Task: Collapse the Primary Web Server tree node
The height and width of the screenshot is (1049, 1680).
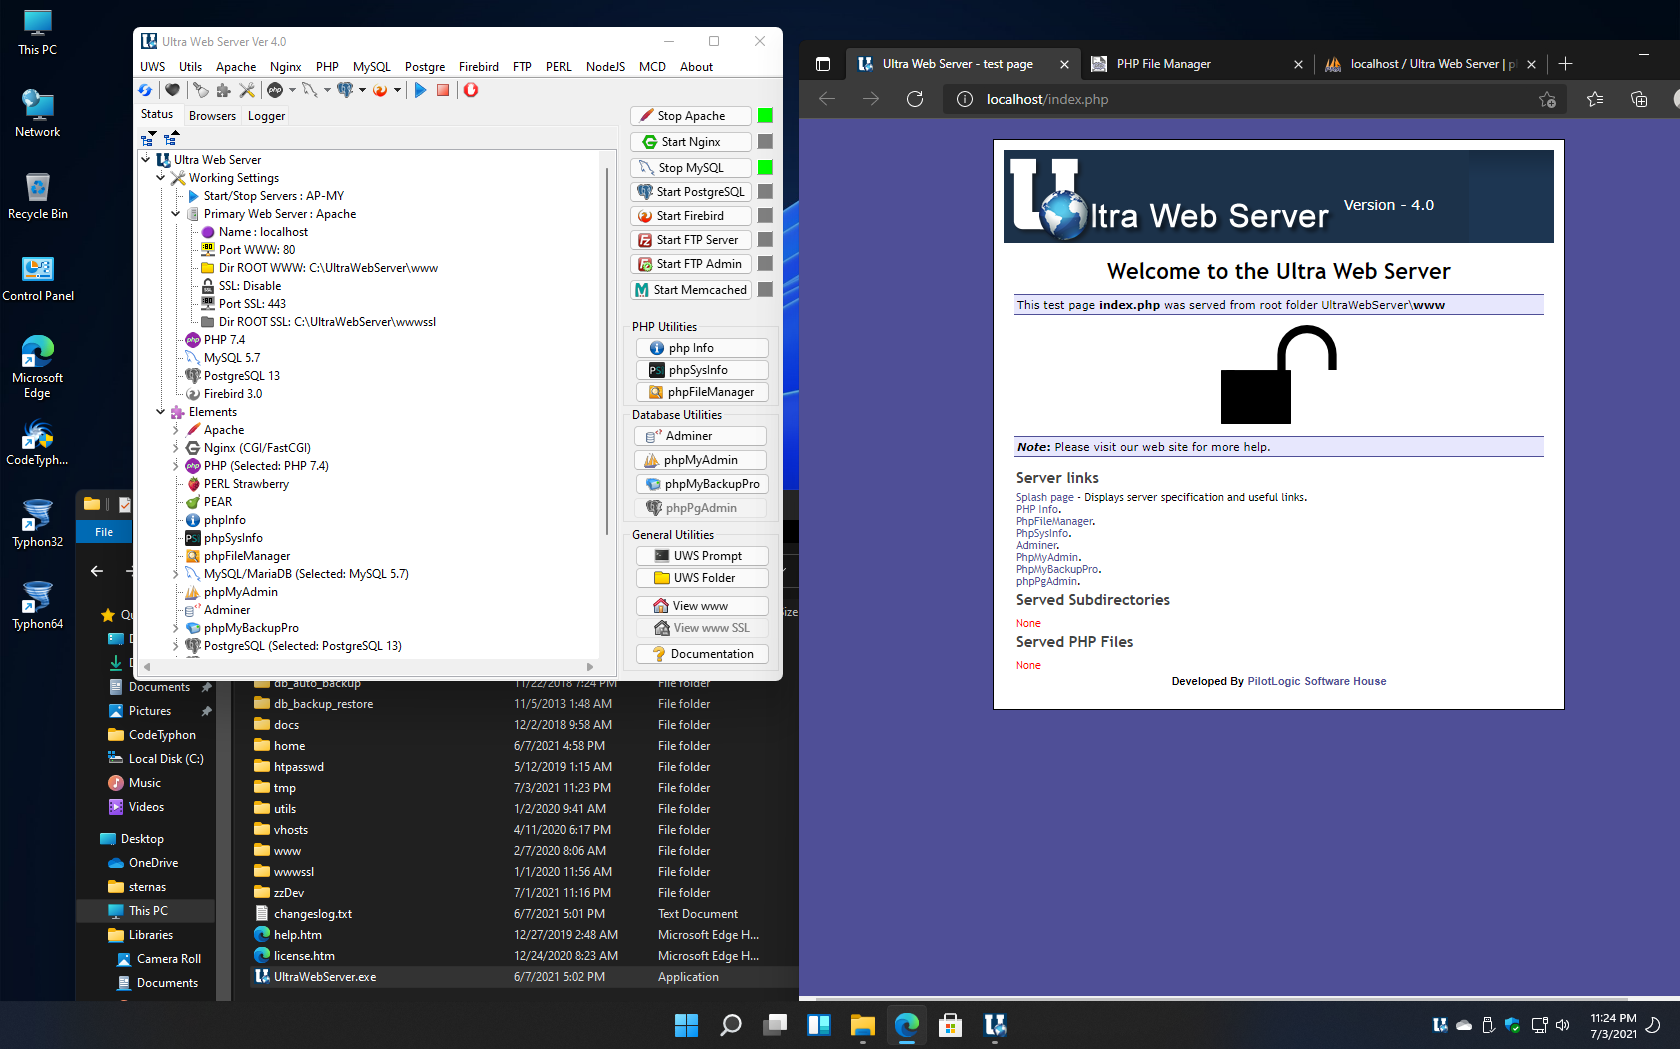Action: 175,214
